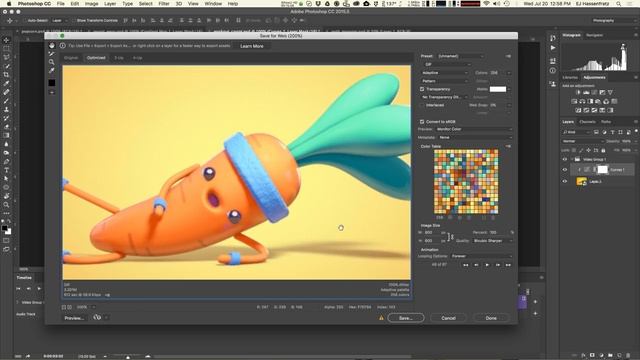Screen dimensions: 640x360
Task: Select the Zoom tool in main toolbar
Action: pos(7,205)
